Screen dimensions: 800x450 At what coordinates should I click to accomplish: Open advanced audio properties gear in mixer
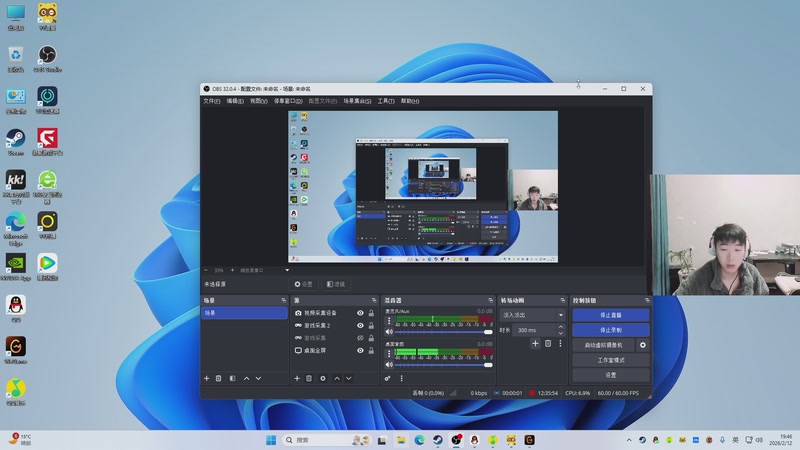[x=388, y=379]
